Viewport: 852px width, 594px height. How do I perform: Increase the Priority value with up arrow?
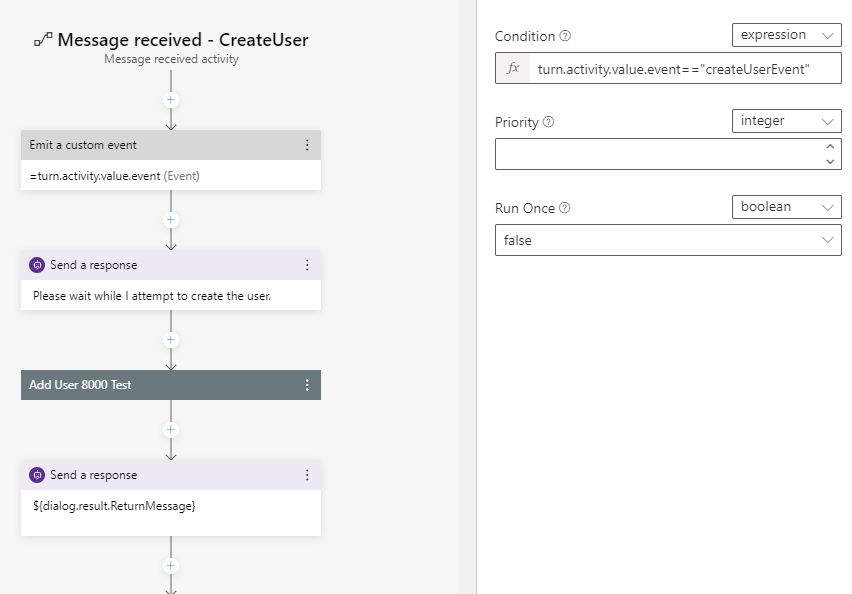(830, 146)
